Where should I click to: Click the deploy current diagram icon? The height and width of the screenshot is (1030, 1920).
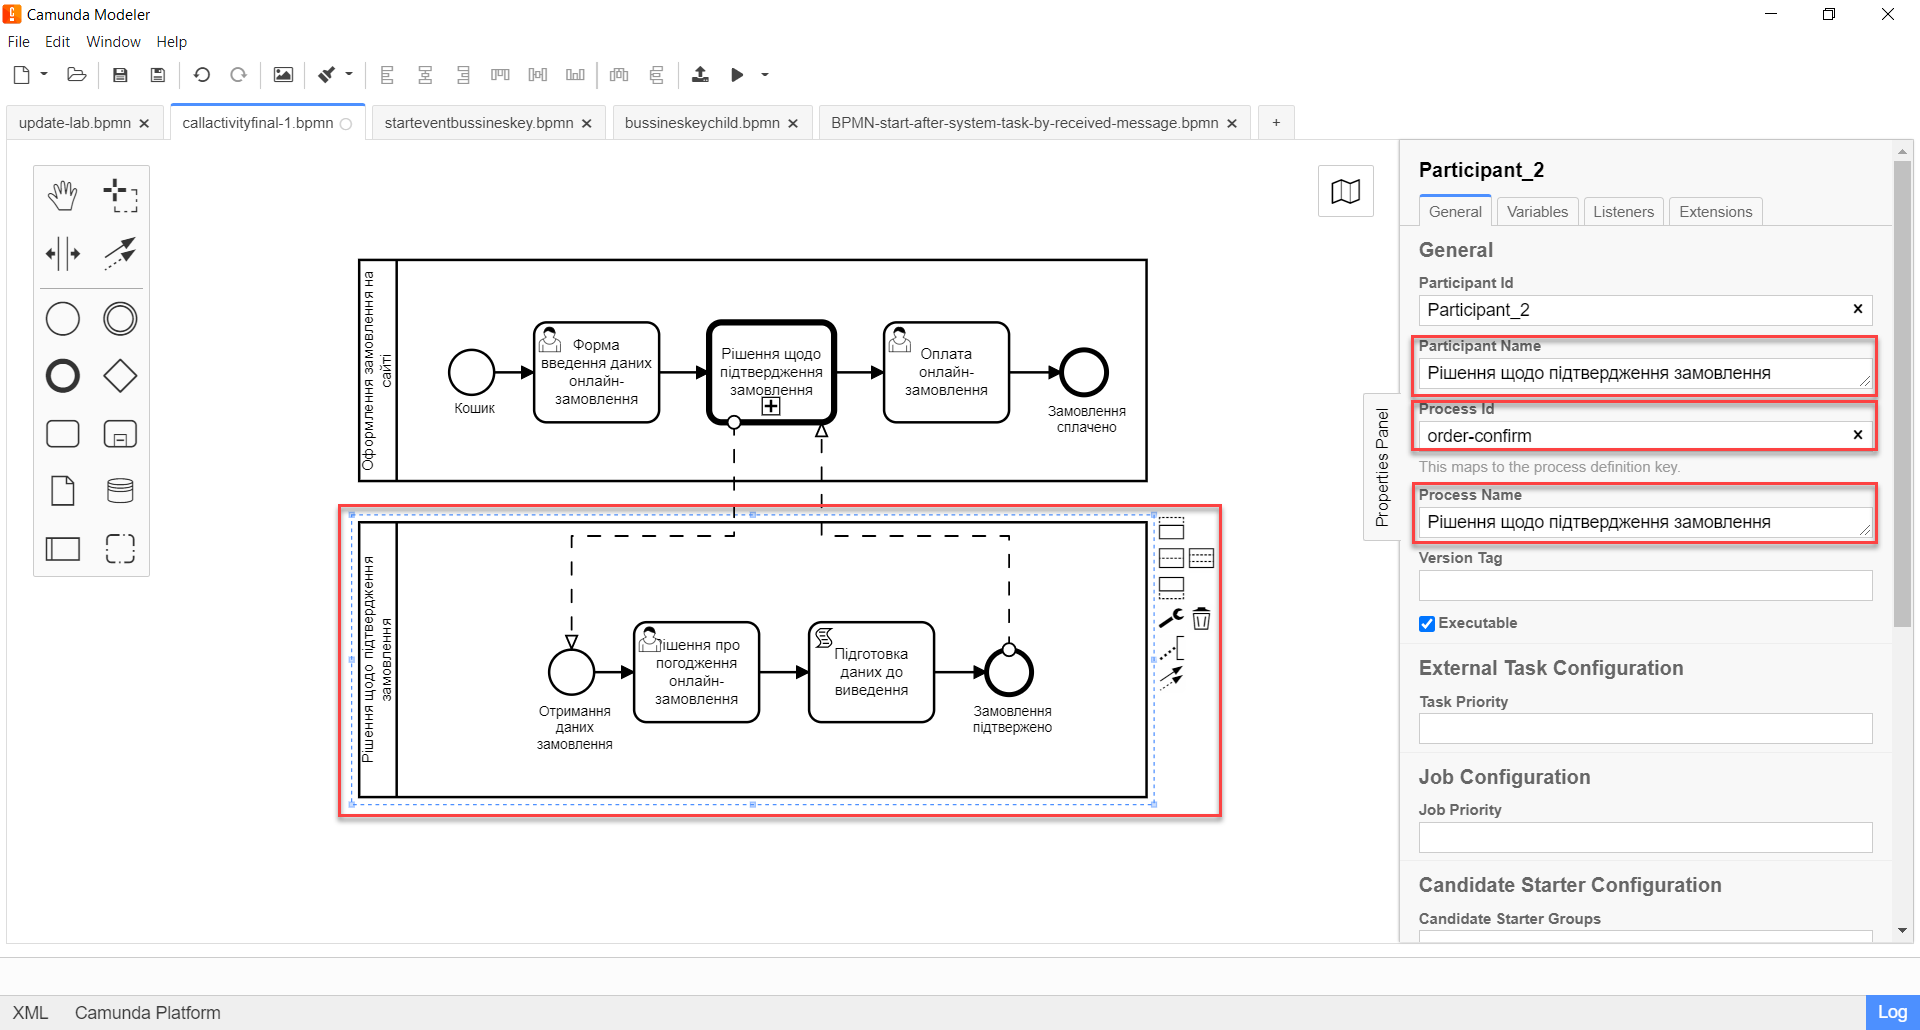pyautogui.click(x=700, y=75)
